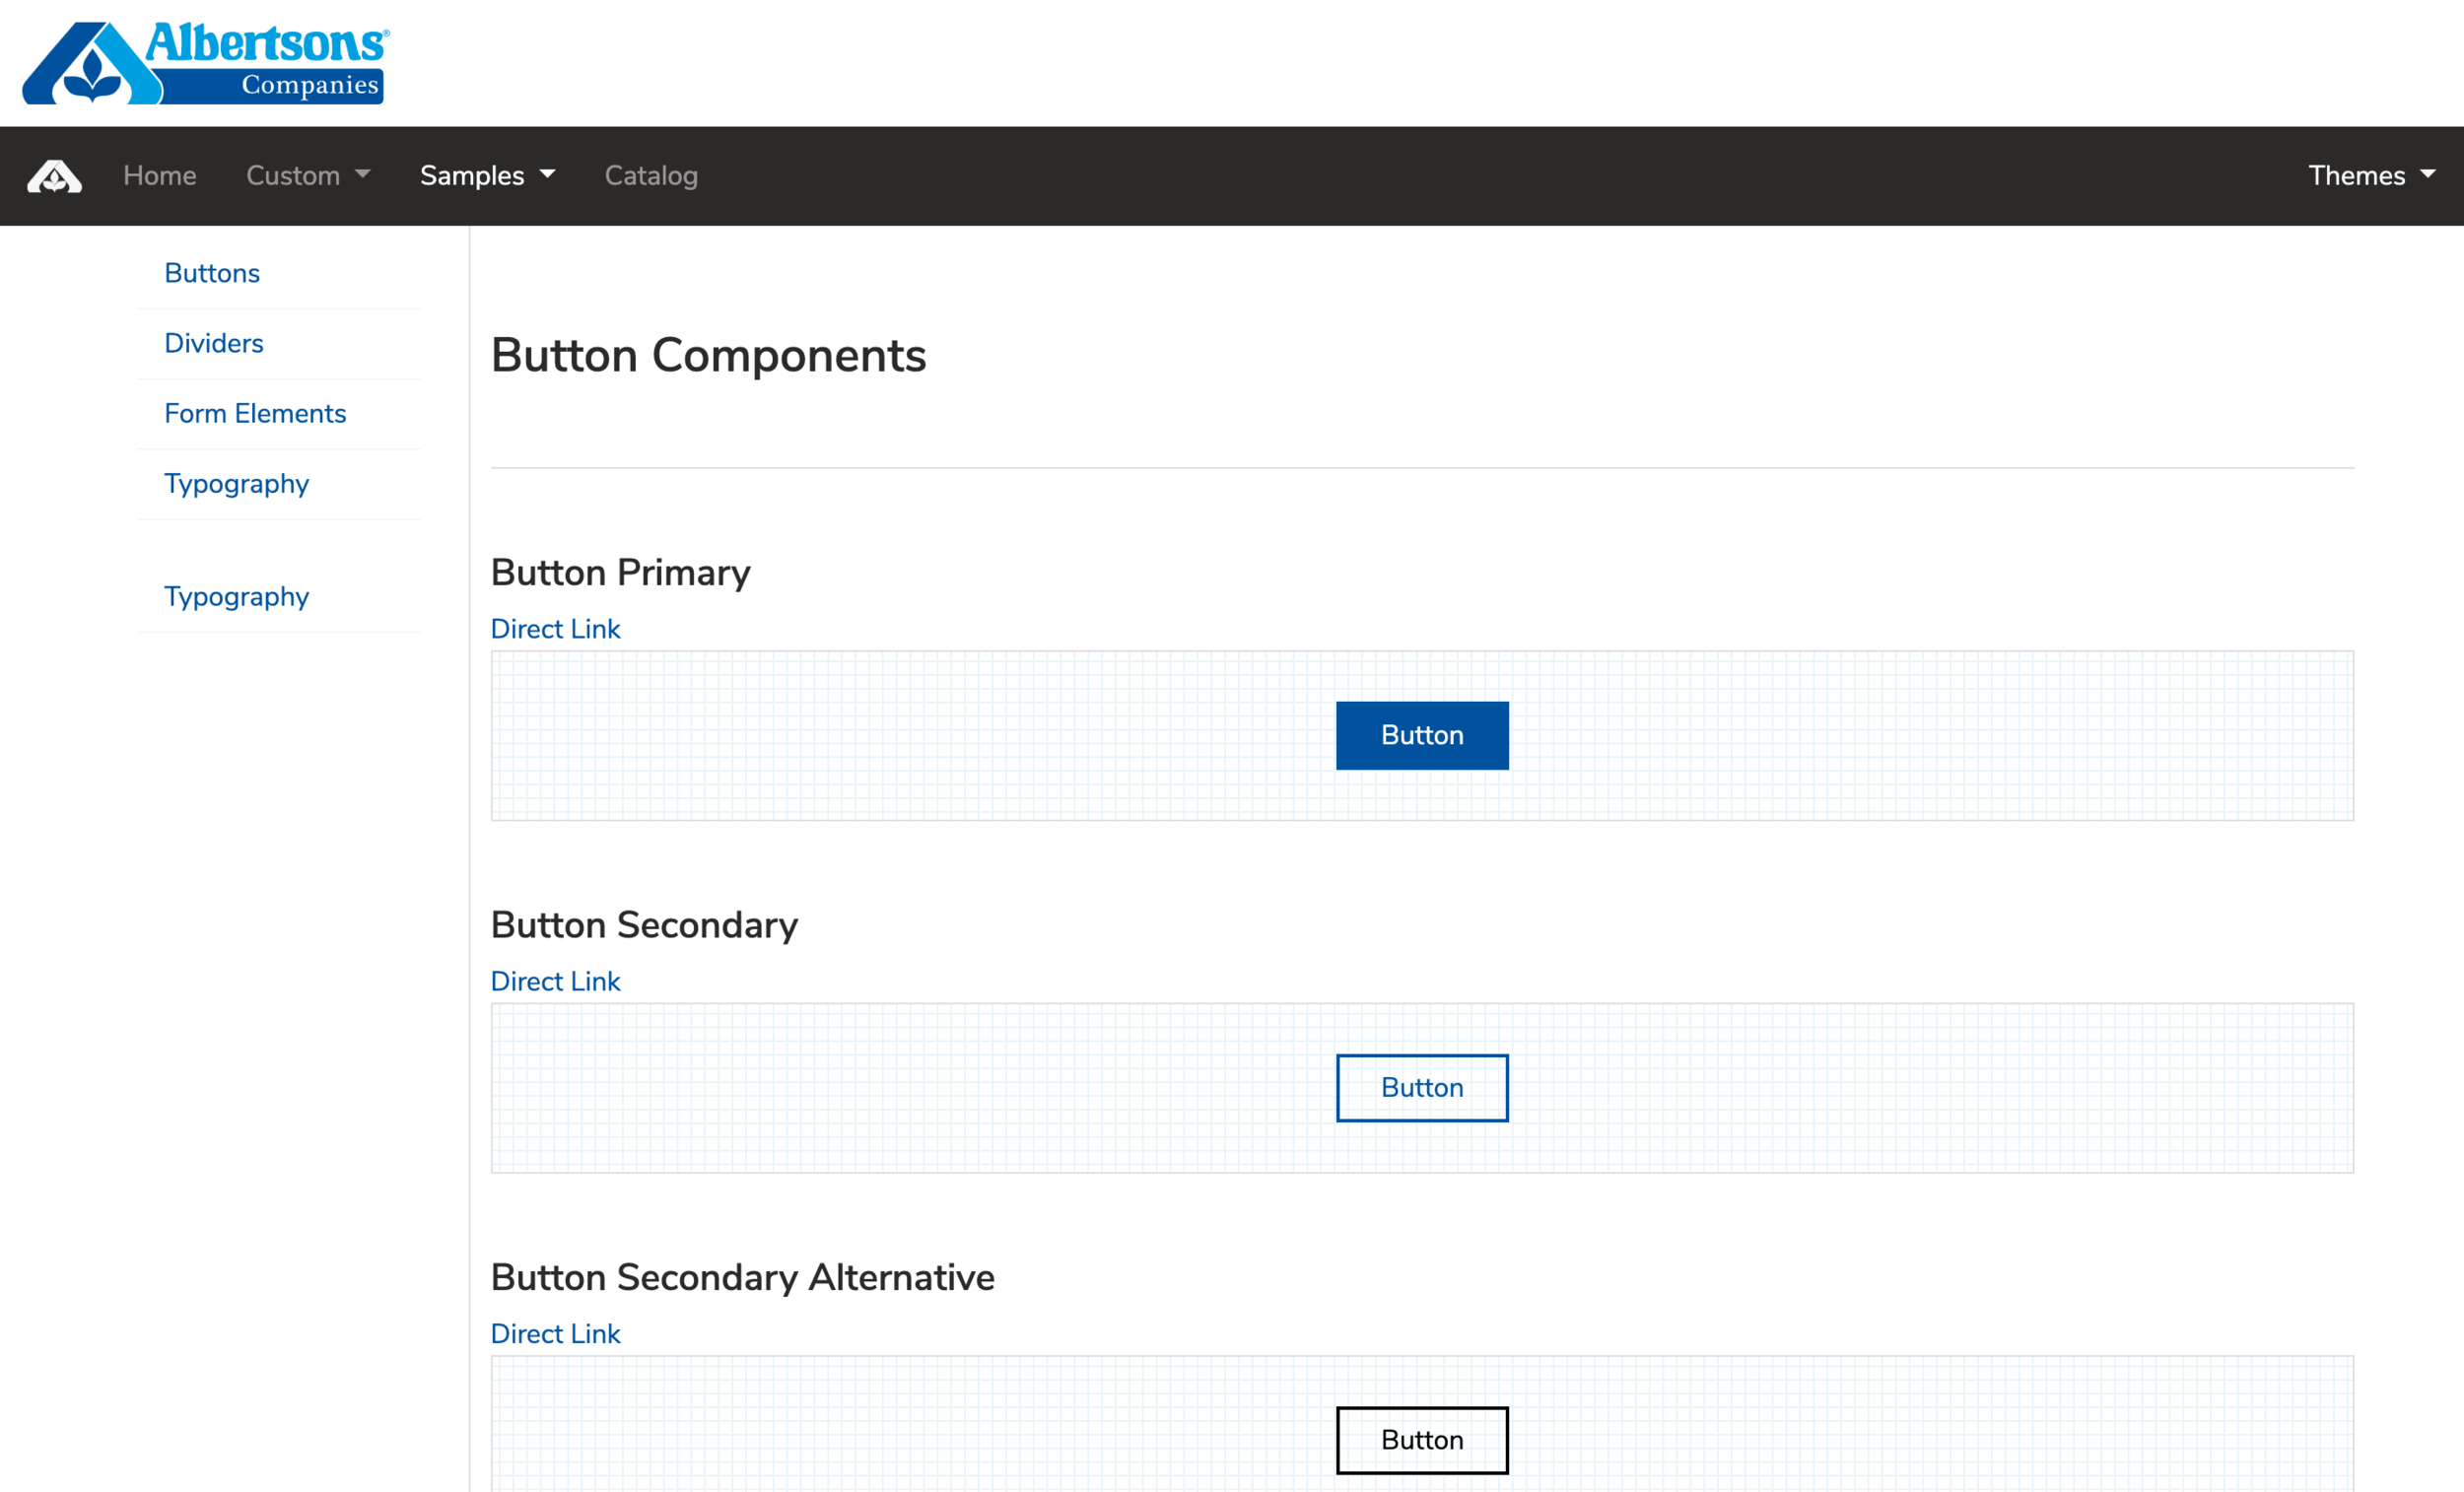The height and width of the screenshot is (1492, 2464).
Task: Select Buttons in the sidebar
Action: coord(211,272)
